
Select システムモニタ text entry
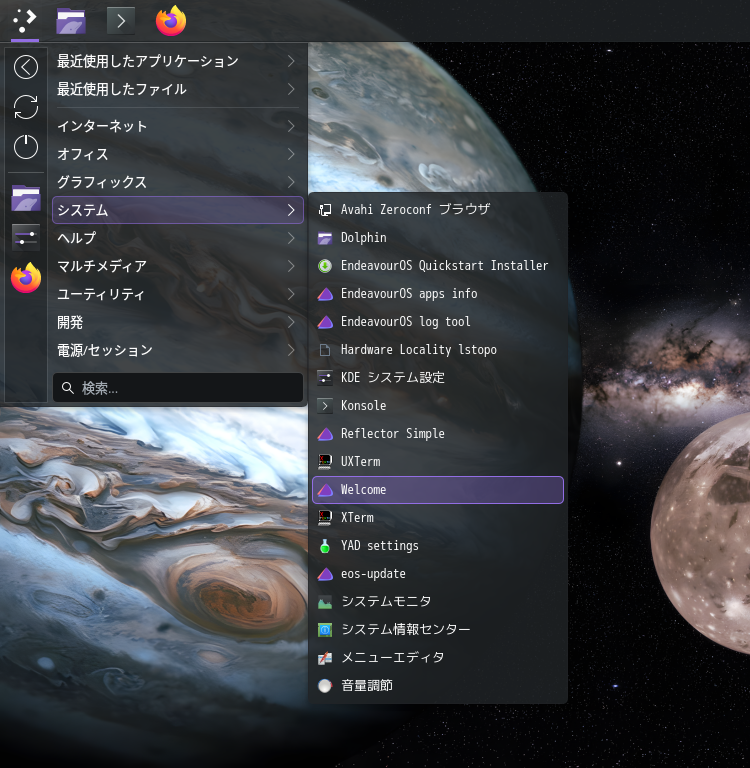tap(386, 602)
